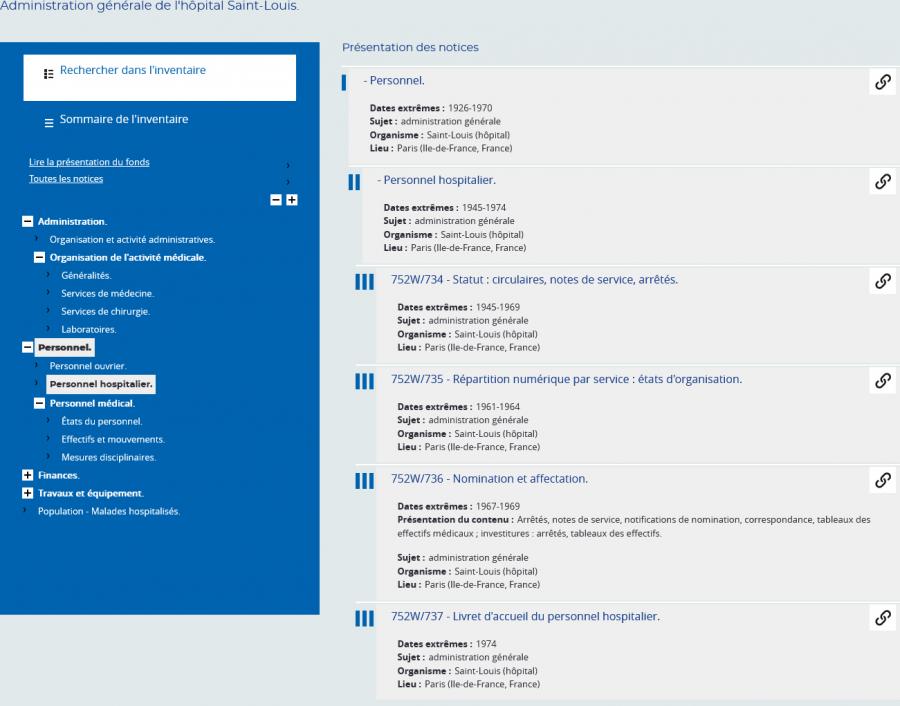This screenshot has width=900, height=706.
Task: Select Administration in the tree
Action: point(72,222)
